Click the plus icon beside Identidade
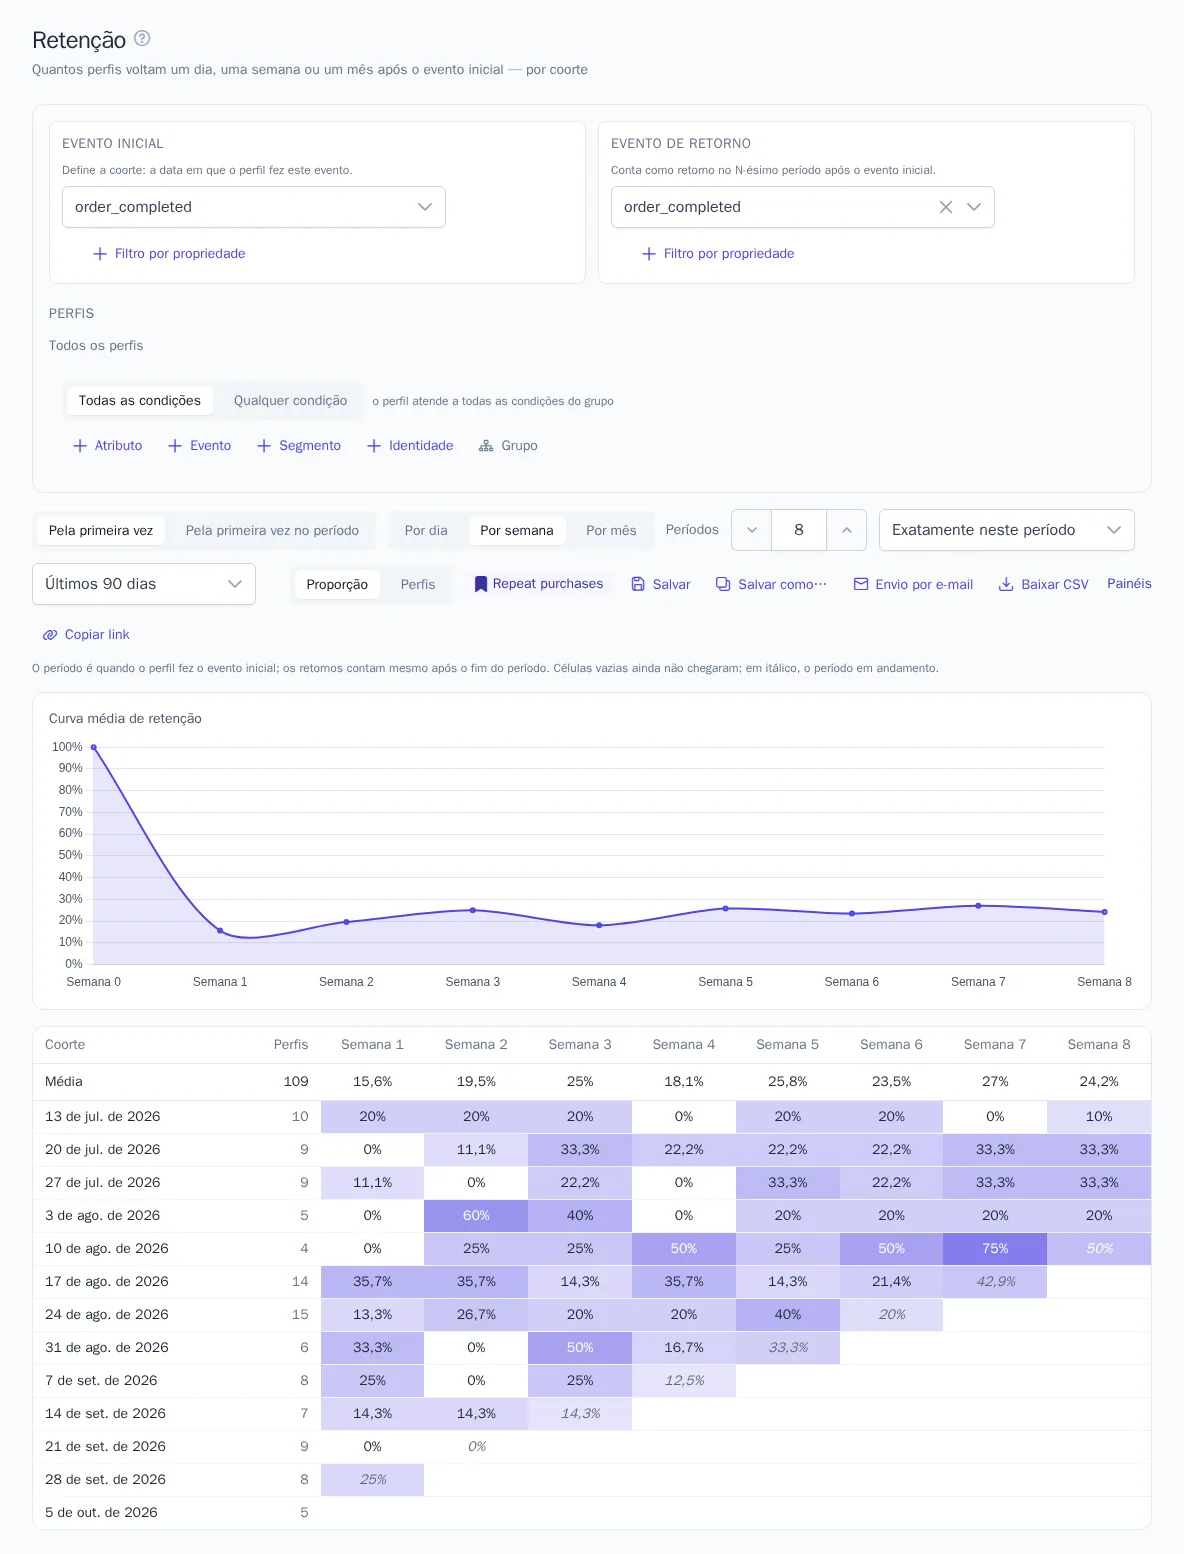The height and width of the screenshot is (1554, 1184). [374, 446]
